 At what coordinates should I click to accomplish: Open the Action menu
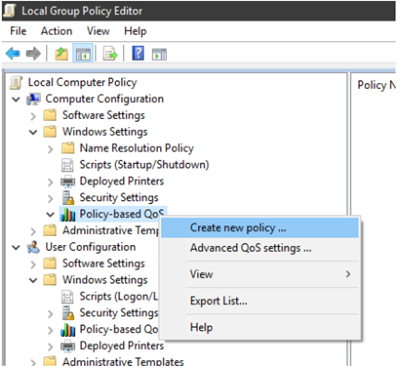point(56,31)
